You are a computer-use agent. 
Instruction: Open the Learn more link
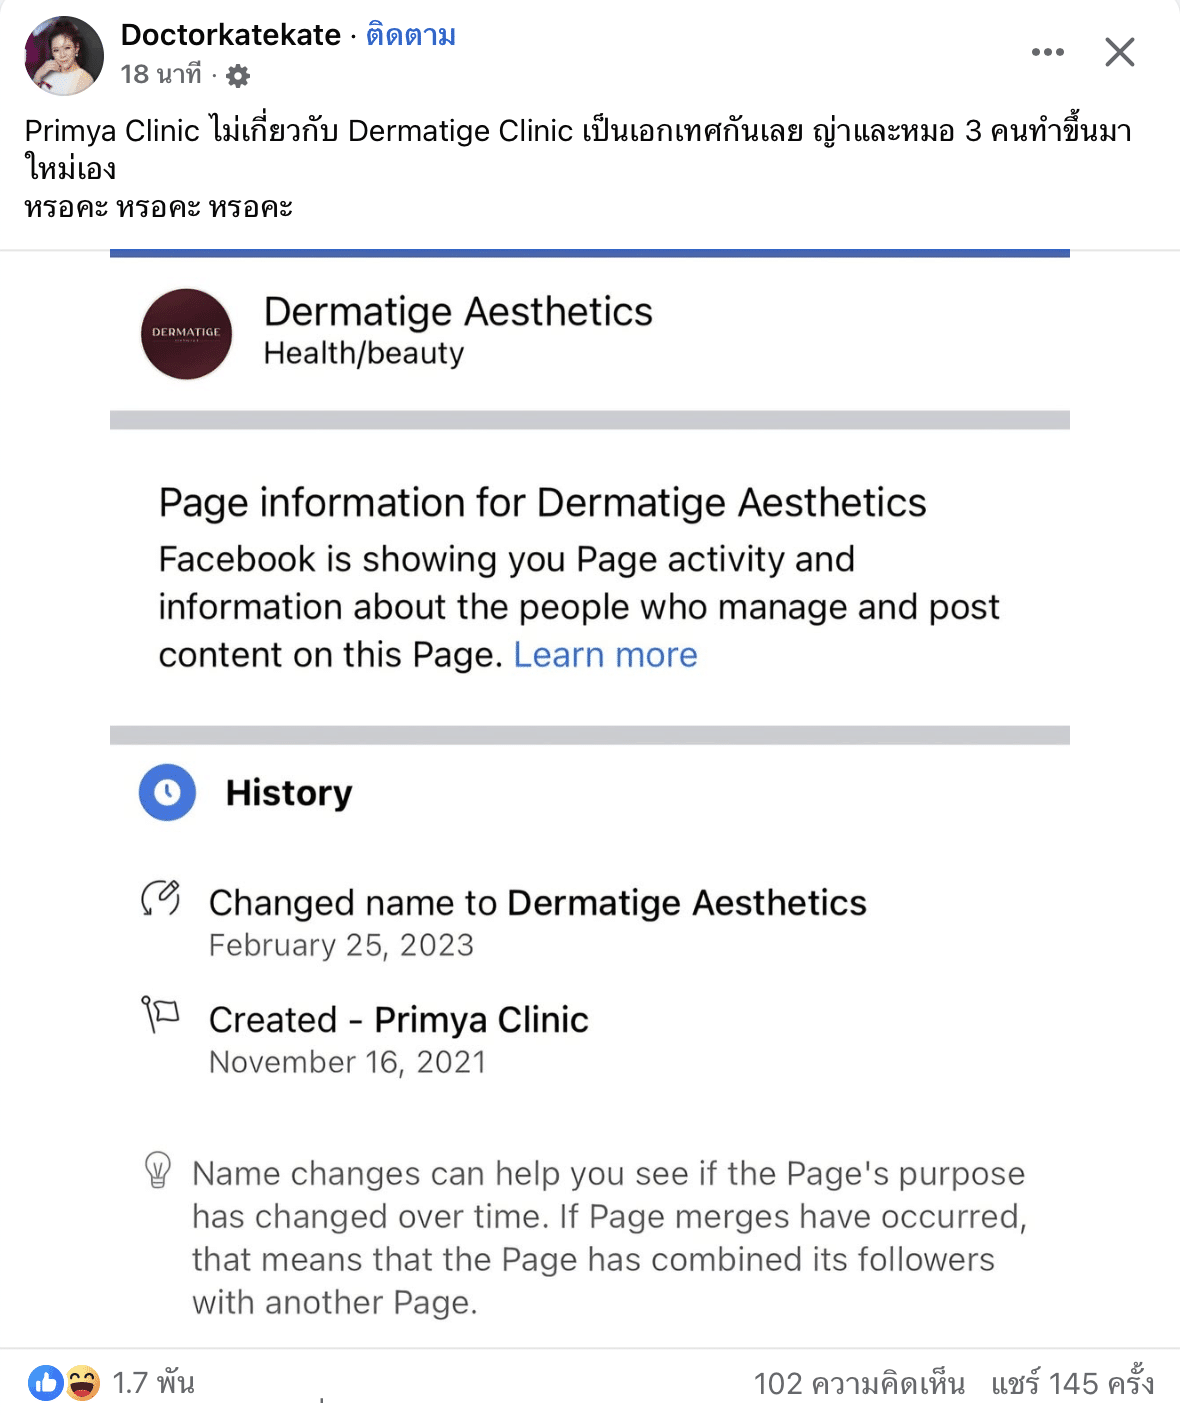pyautogui.click(x=605, y=655)
